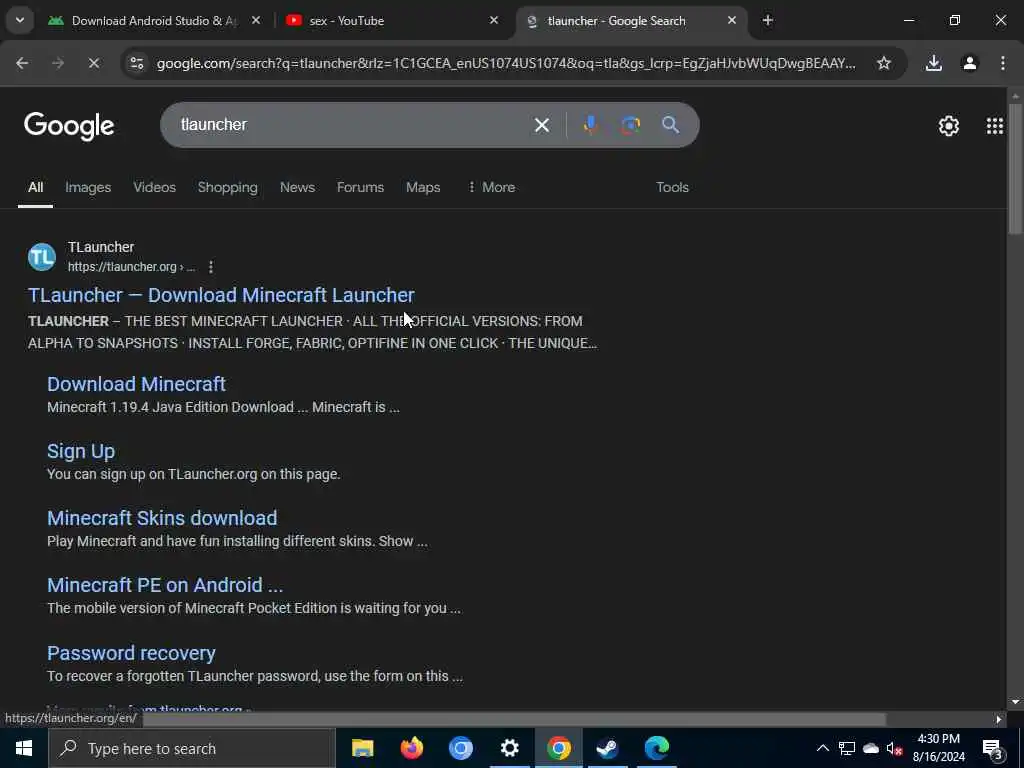This screenshot has width=1024, height=768.
Task: Open TLauncher — Download Minecraft Launcher link
Action: [x=221, y=295]
